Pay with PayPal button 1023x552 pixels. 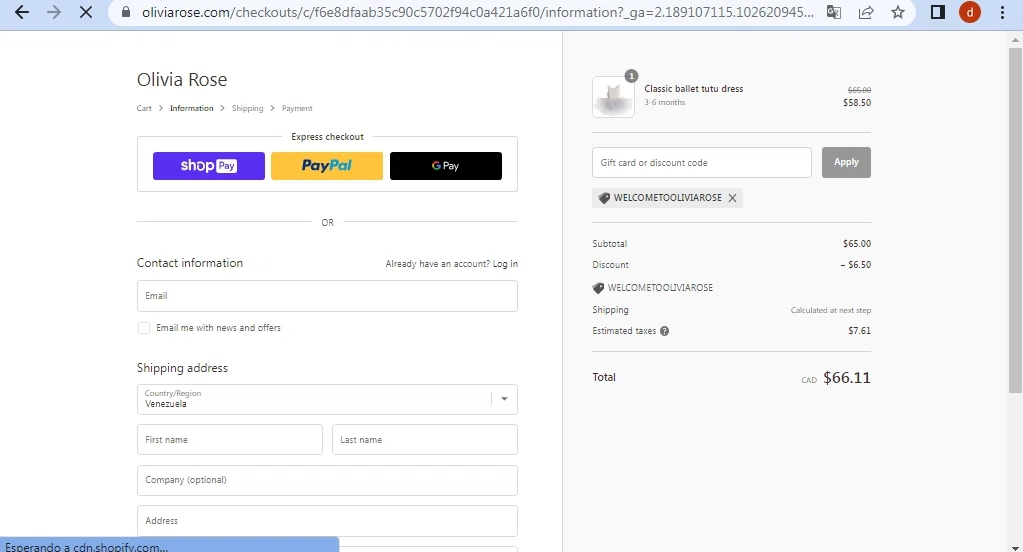click(x=327, y=166)
